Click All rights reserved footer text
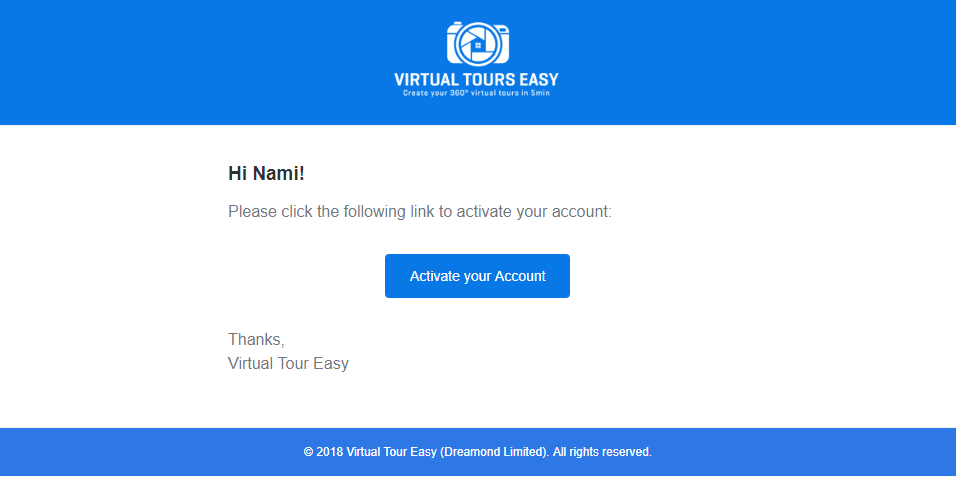 tap(602, 452)
